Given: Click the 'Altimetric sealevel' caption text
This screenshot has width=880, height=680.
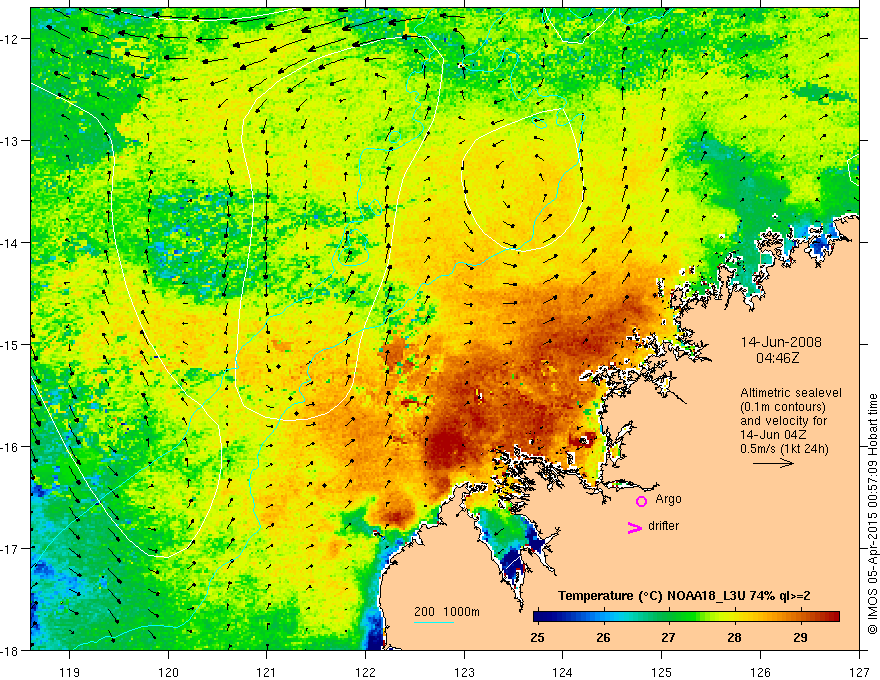Looking at the screenshot, I should [791, 393].
